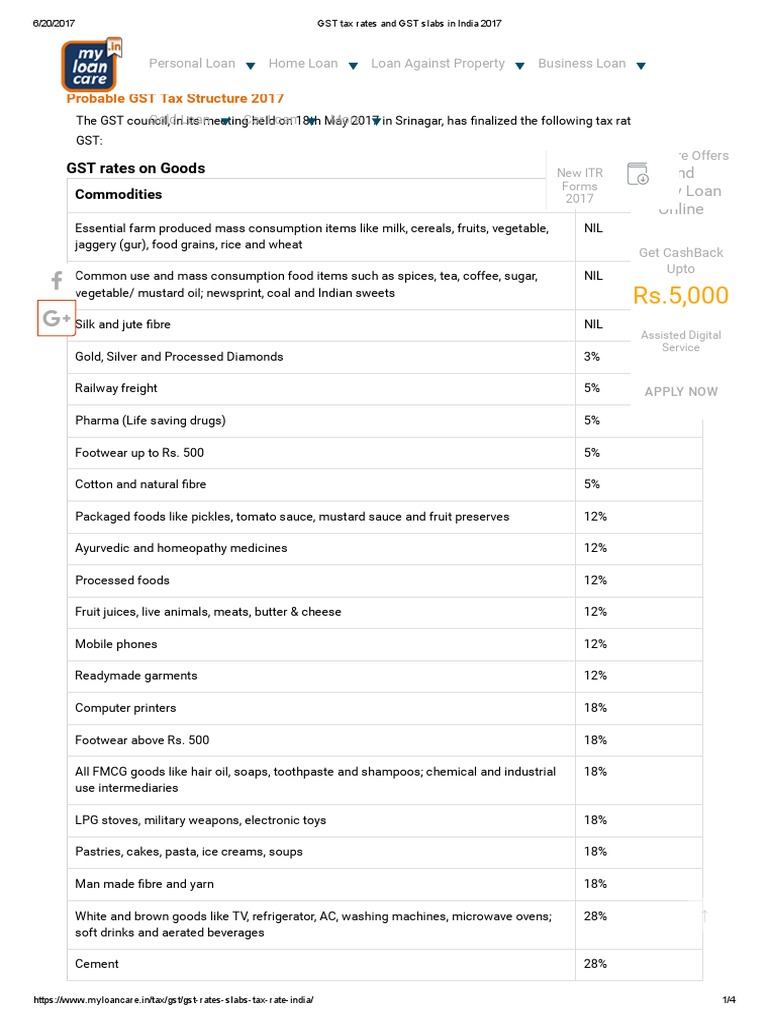Click the Rs.5,000 cashback offer
The image size is (768, 1024).
pos(681,296)
